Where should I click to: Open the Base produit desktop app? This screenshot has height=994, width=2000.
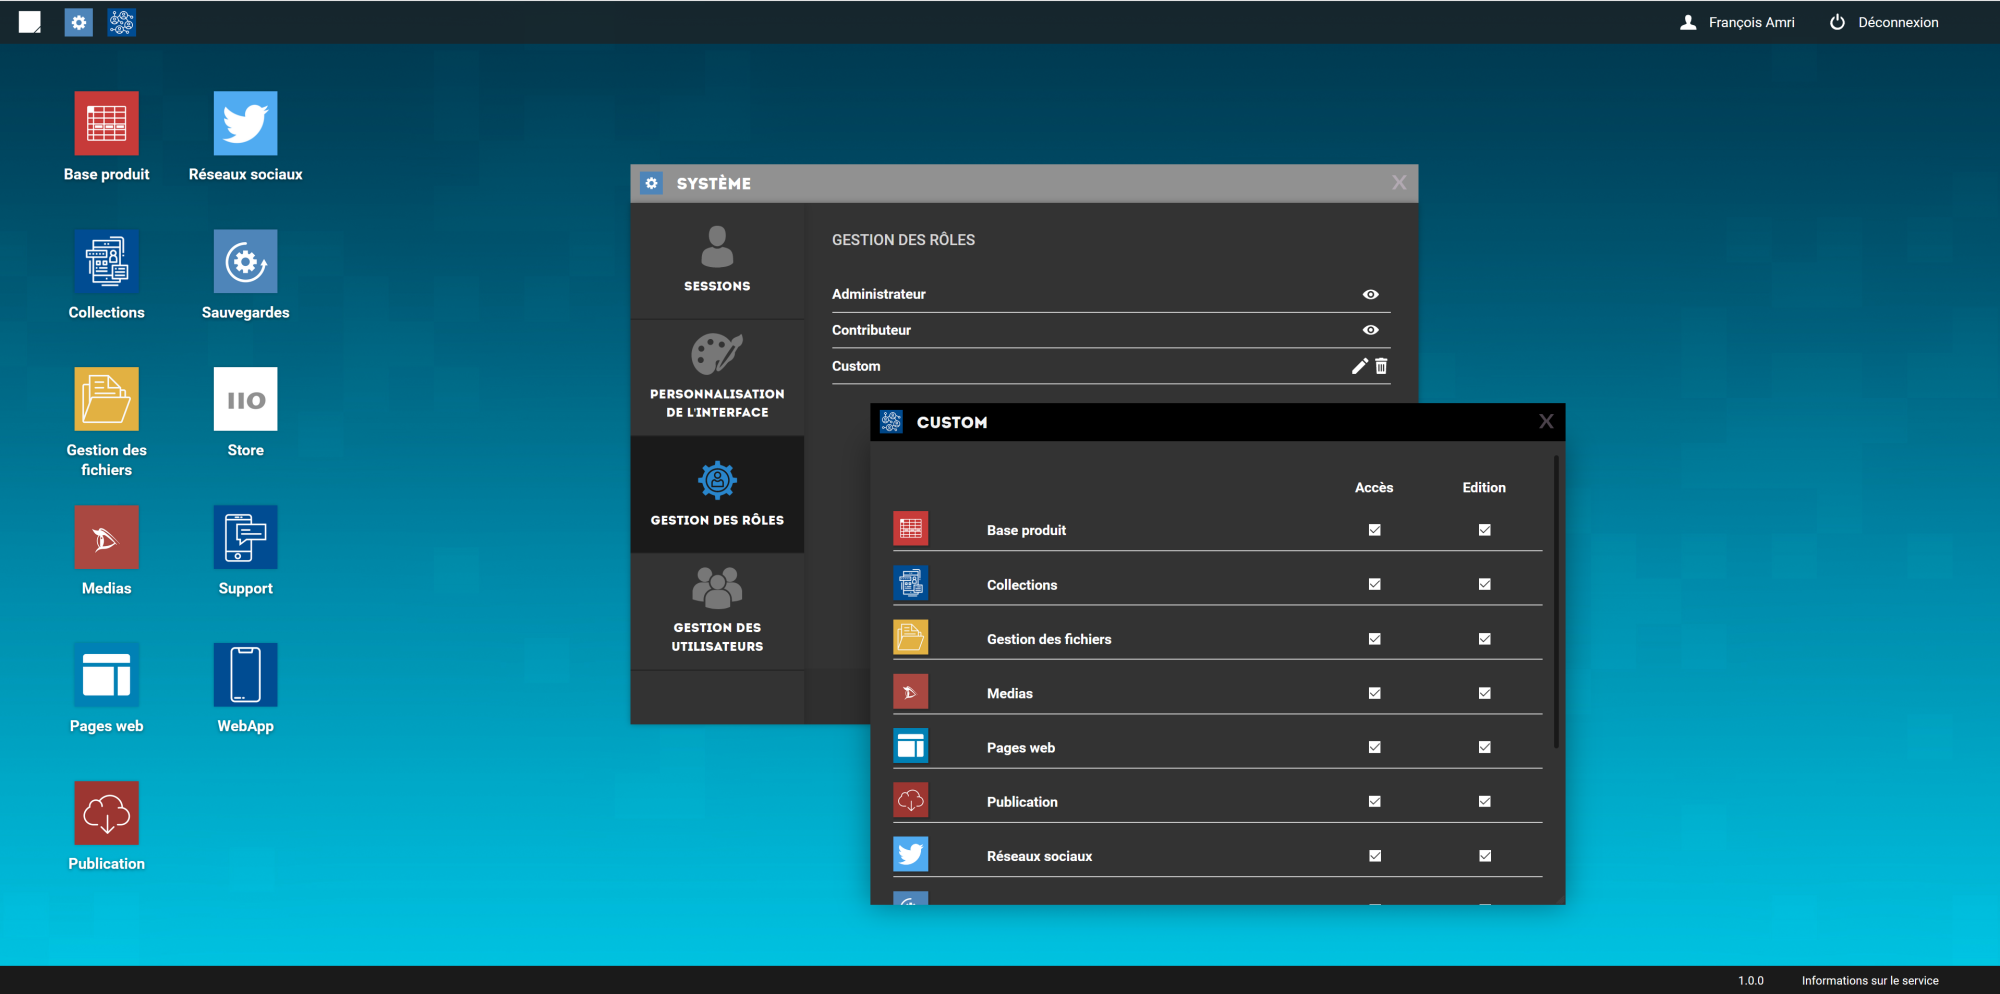point(106,124)
